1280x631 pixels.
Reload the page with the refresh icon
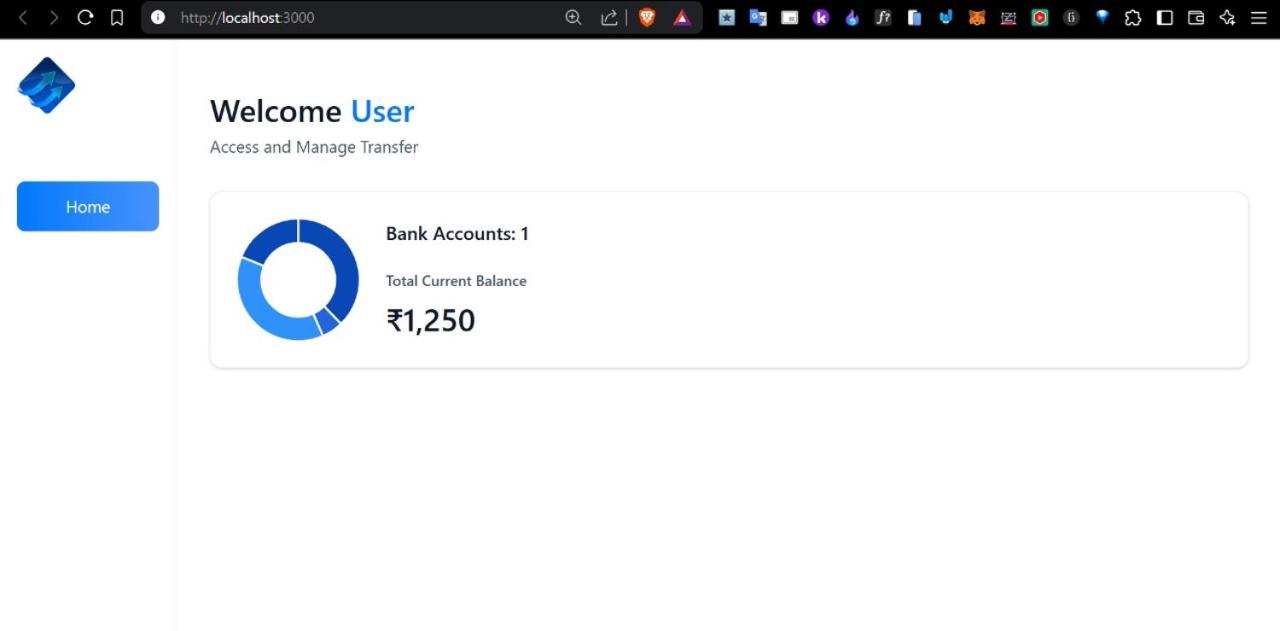pos(85,17)
